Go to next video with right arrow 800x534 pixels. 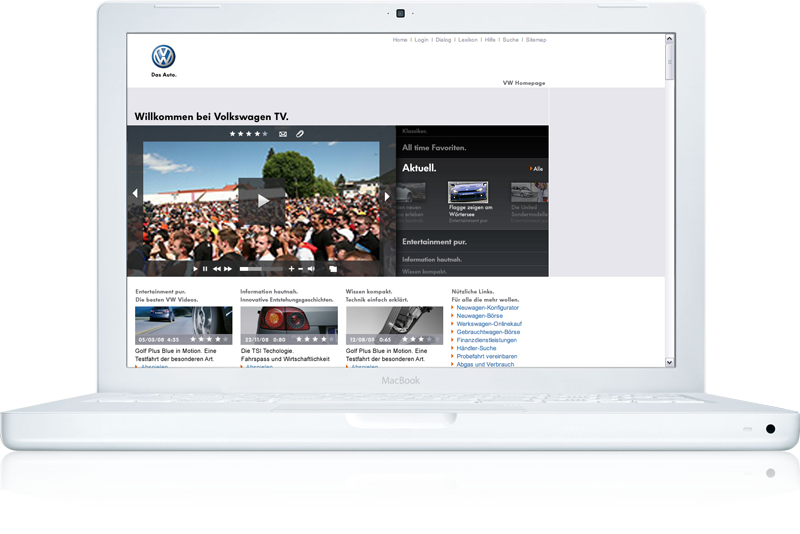388,196
